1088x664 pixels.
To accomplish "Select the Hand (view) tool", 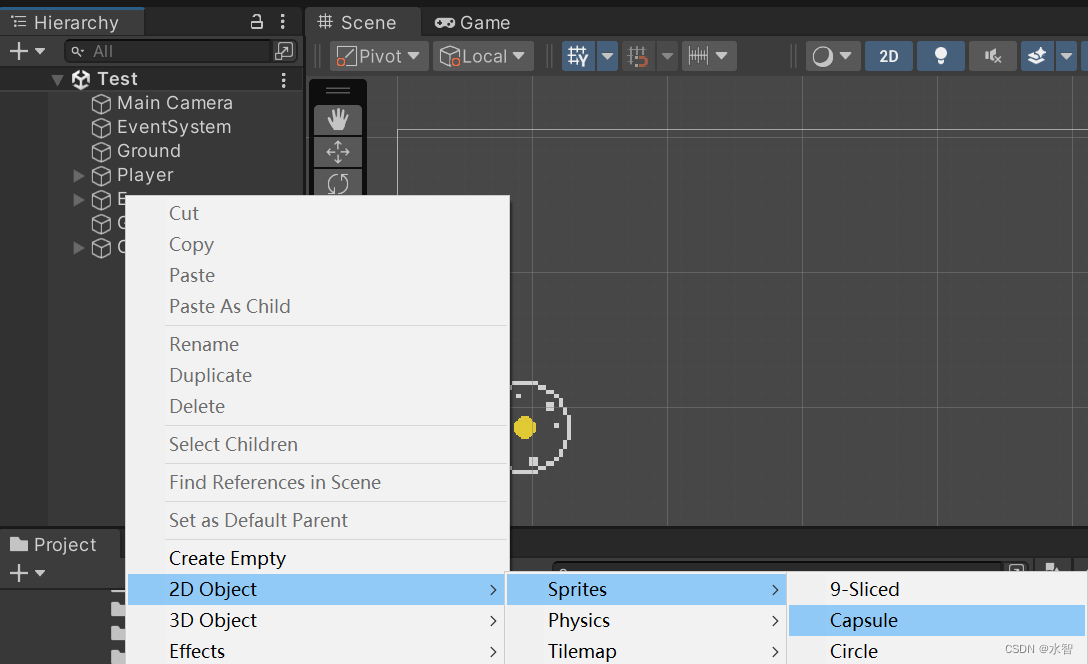I will pyautogui.click(x=338, y=120).
